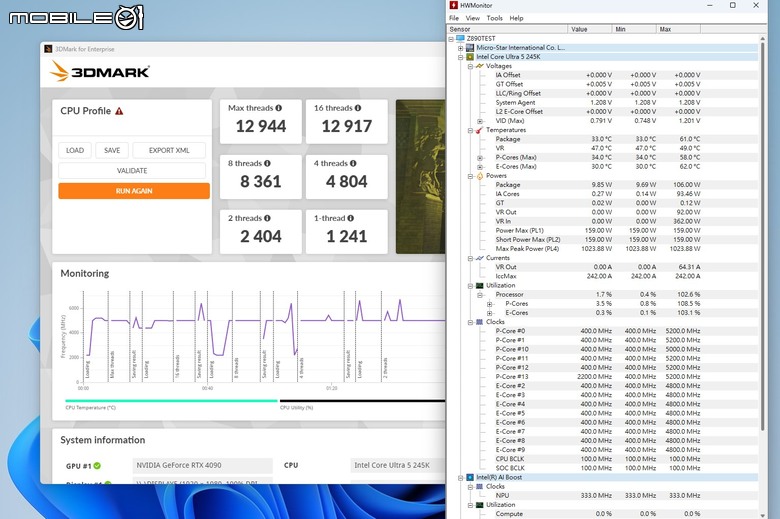Expand the P-Cores utilization entry

489,304
